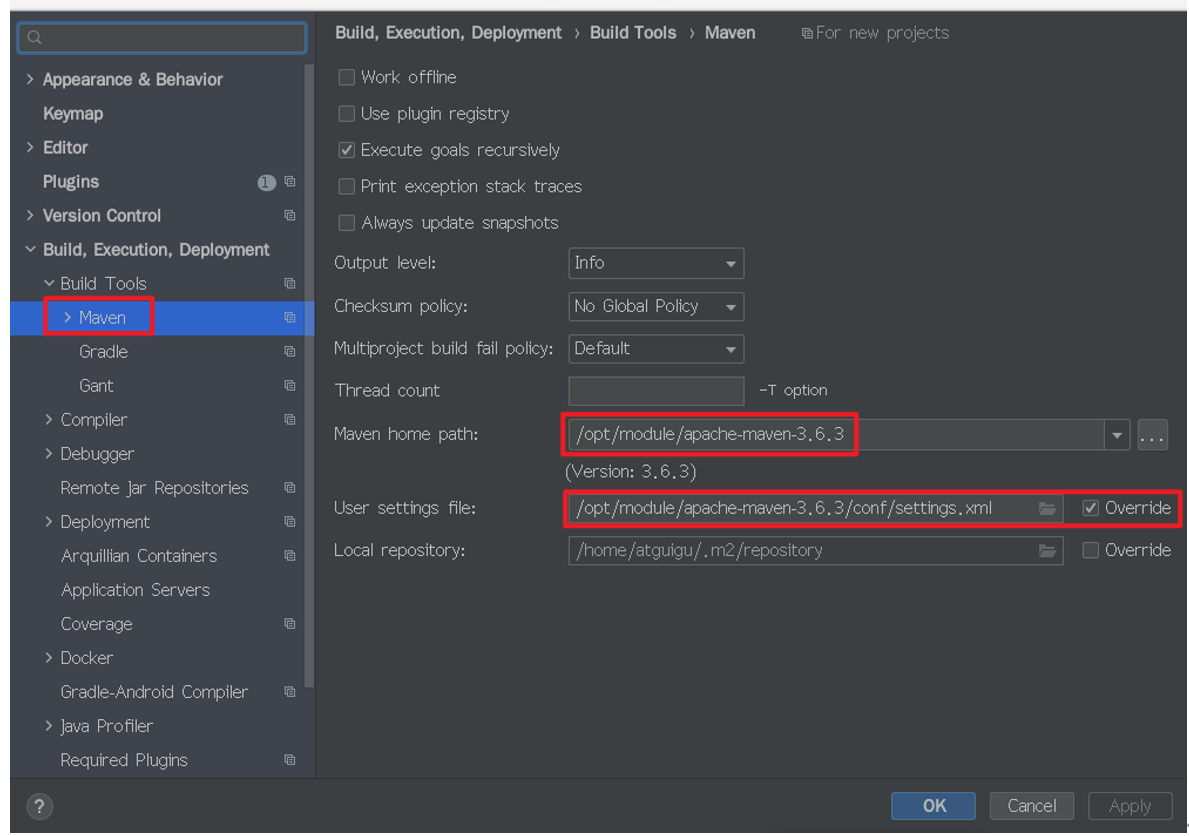Uncheck Execute goals recursively
Screen dimensions: 1189x836
point(347,150)
